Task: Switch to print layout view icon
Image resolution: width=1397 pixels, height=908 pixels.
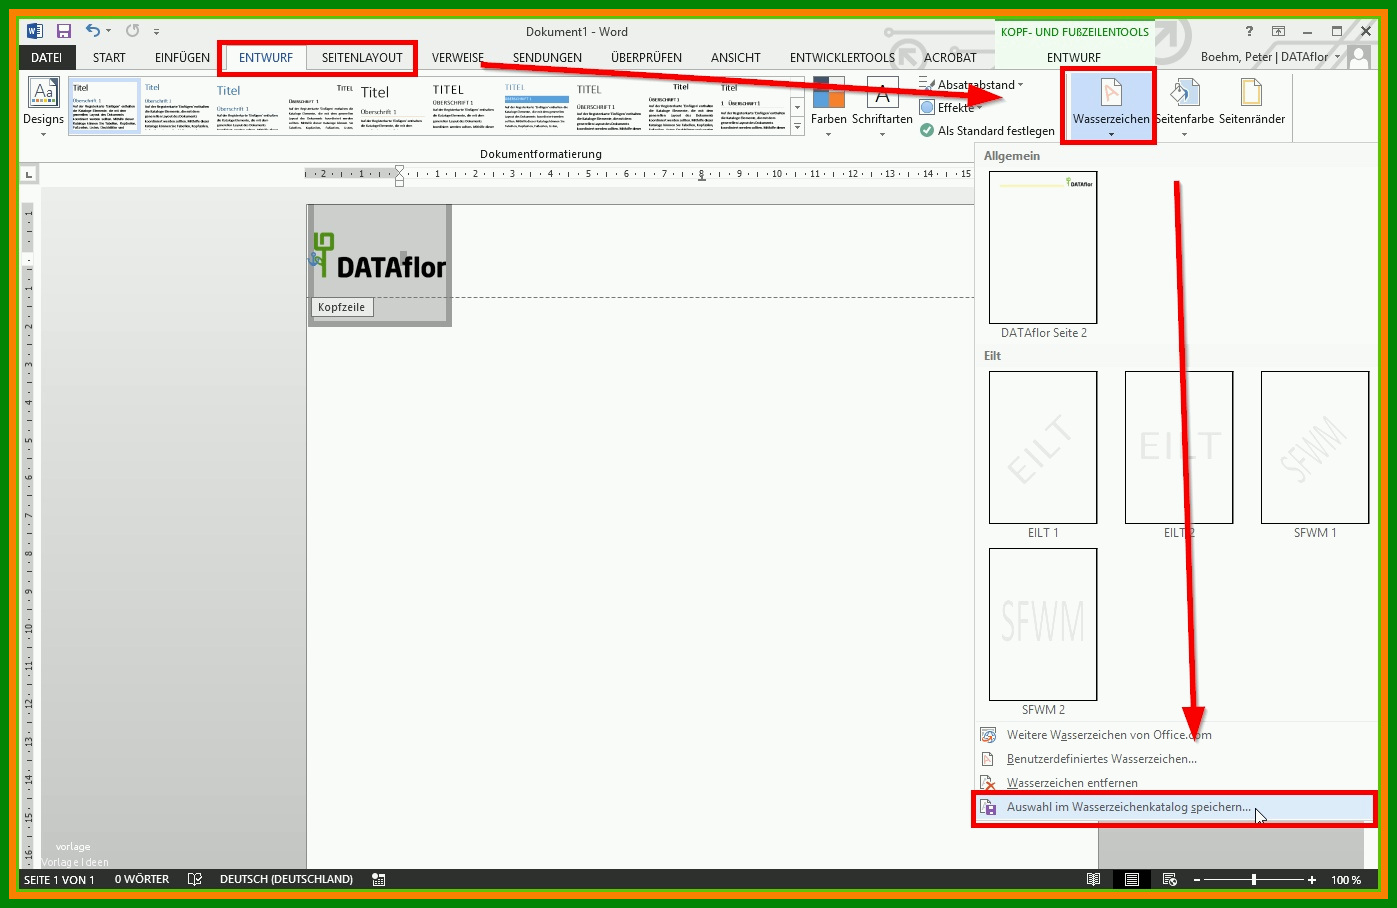Action: (1131, 879)
